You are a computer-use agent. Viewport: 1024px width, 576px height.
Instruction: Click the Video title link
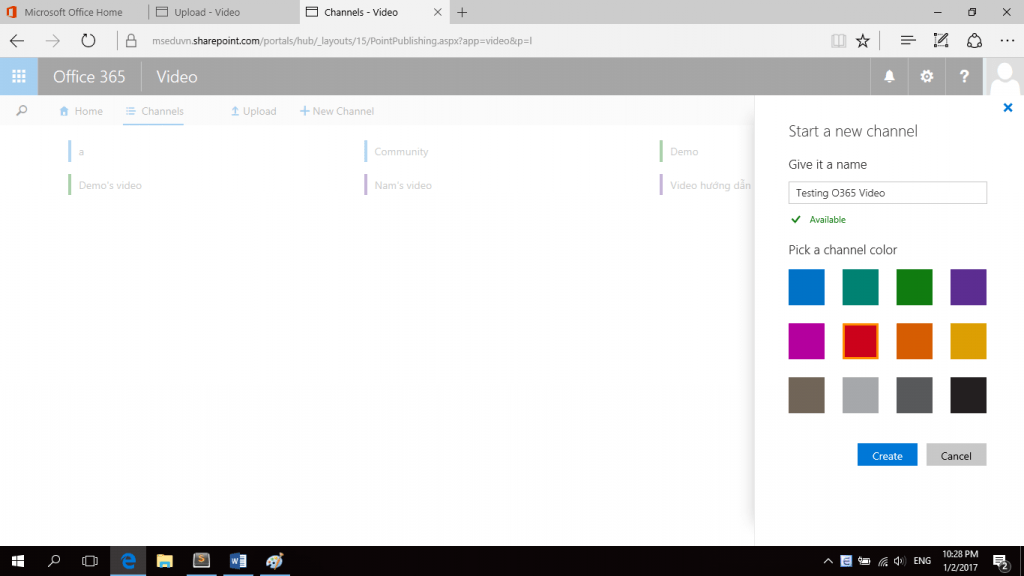coord(176,76)
